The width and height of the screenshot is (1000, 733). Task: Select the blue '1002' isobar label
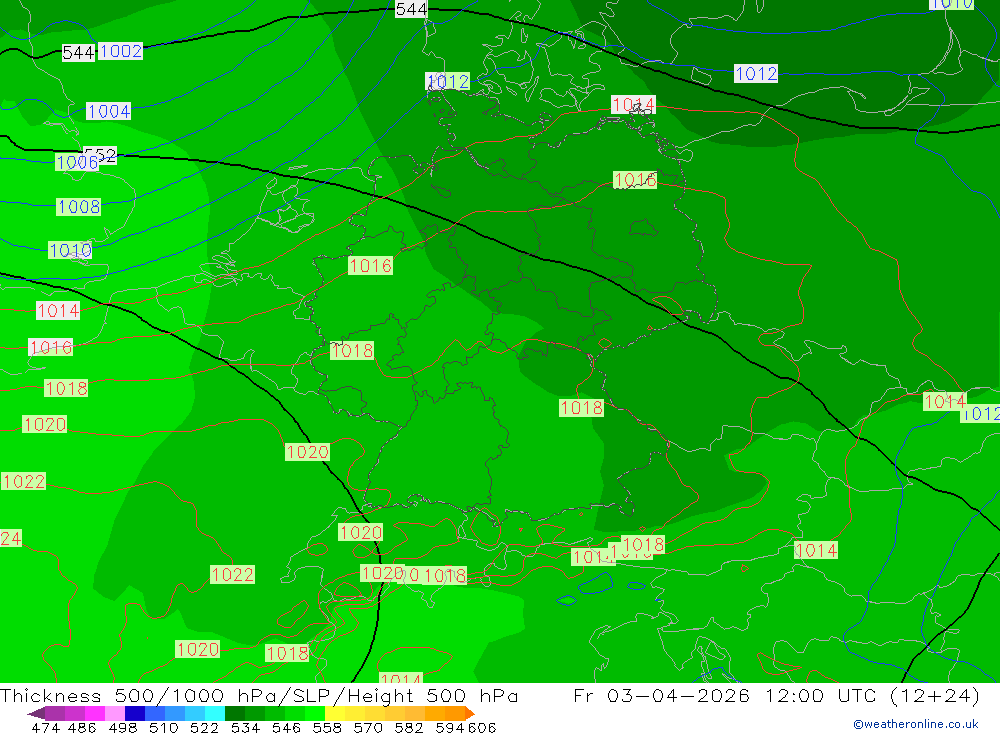pos(121,51)
